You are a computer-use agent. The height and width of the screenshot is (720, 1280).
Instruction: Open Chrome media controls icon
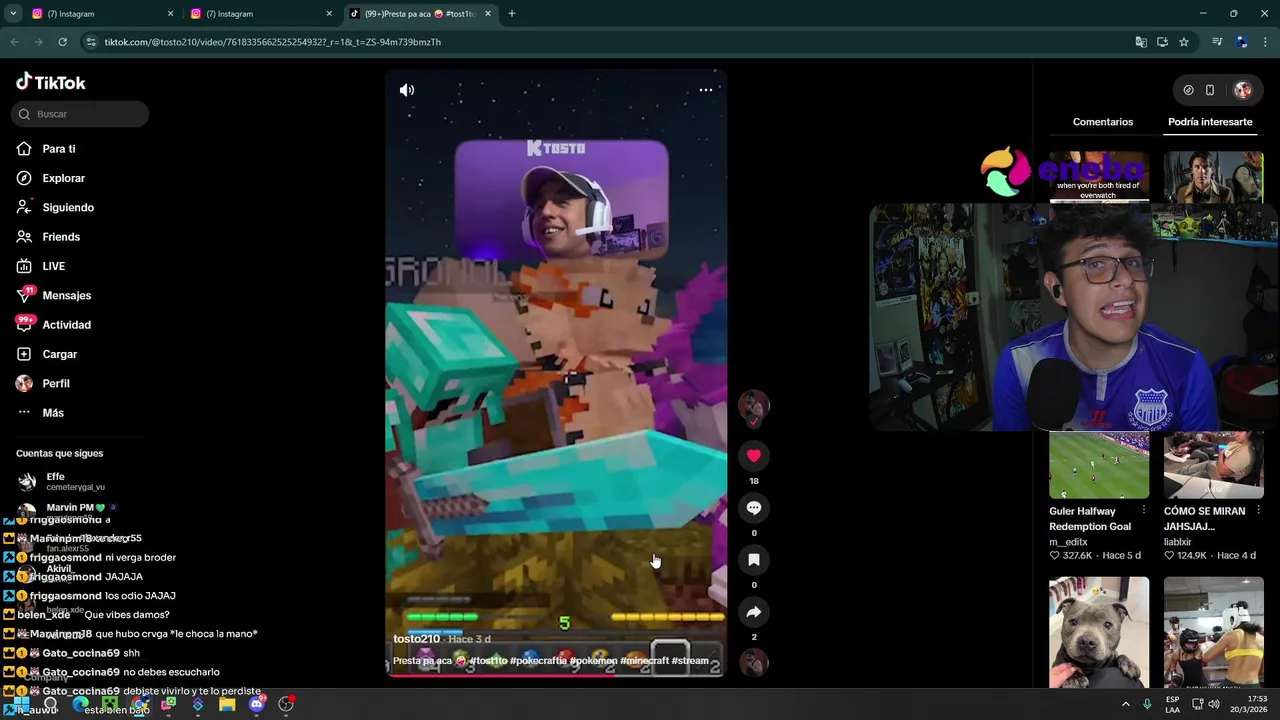click(1217, 42)
